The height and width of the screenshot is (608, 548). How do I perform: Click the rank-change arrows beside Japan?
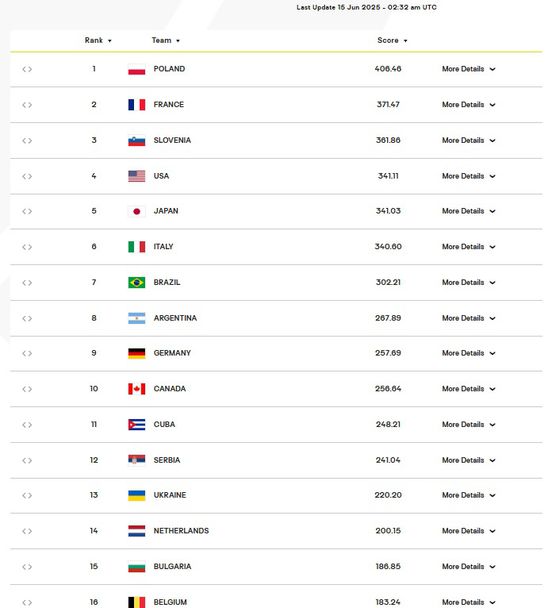point(27,211)
